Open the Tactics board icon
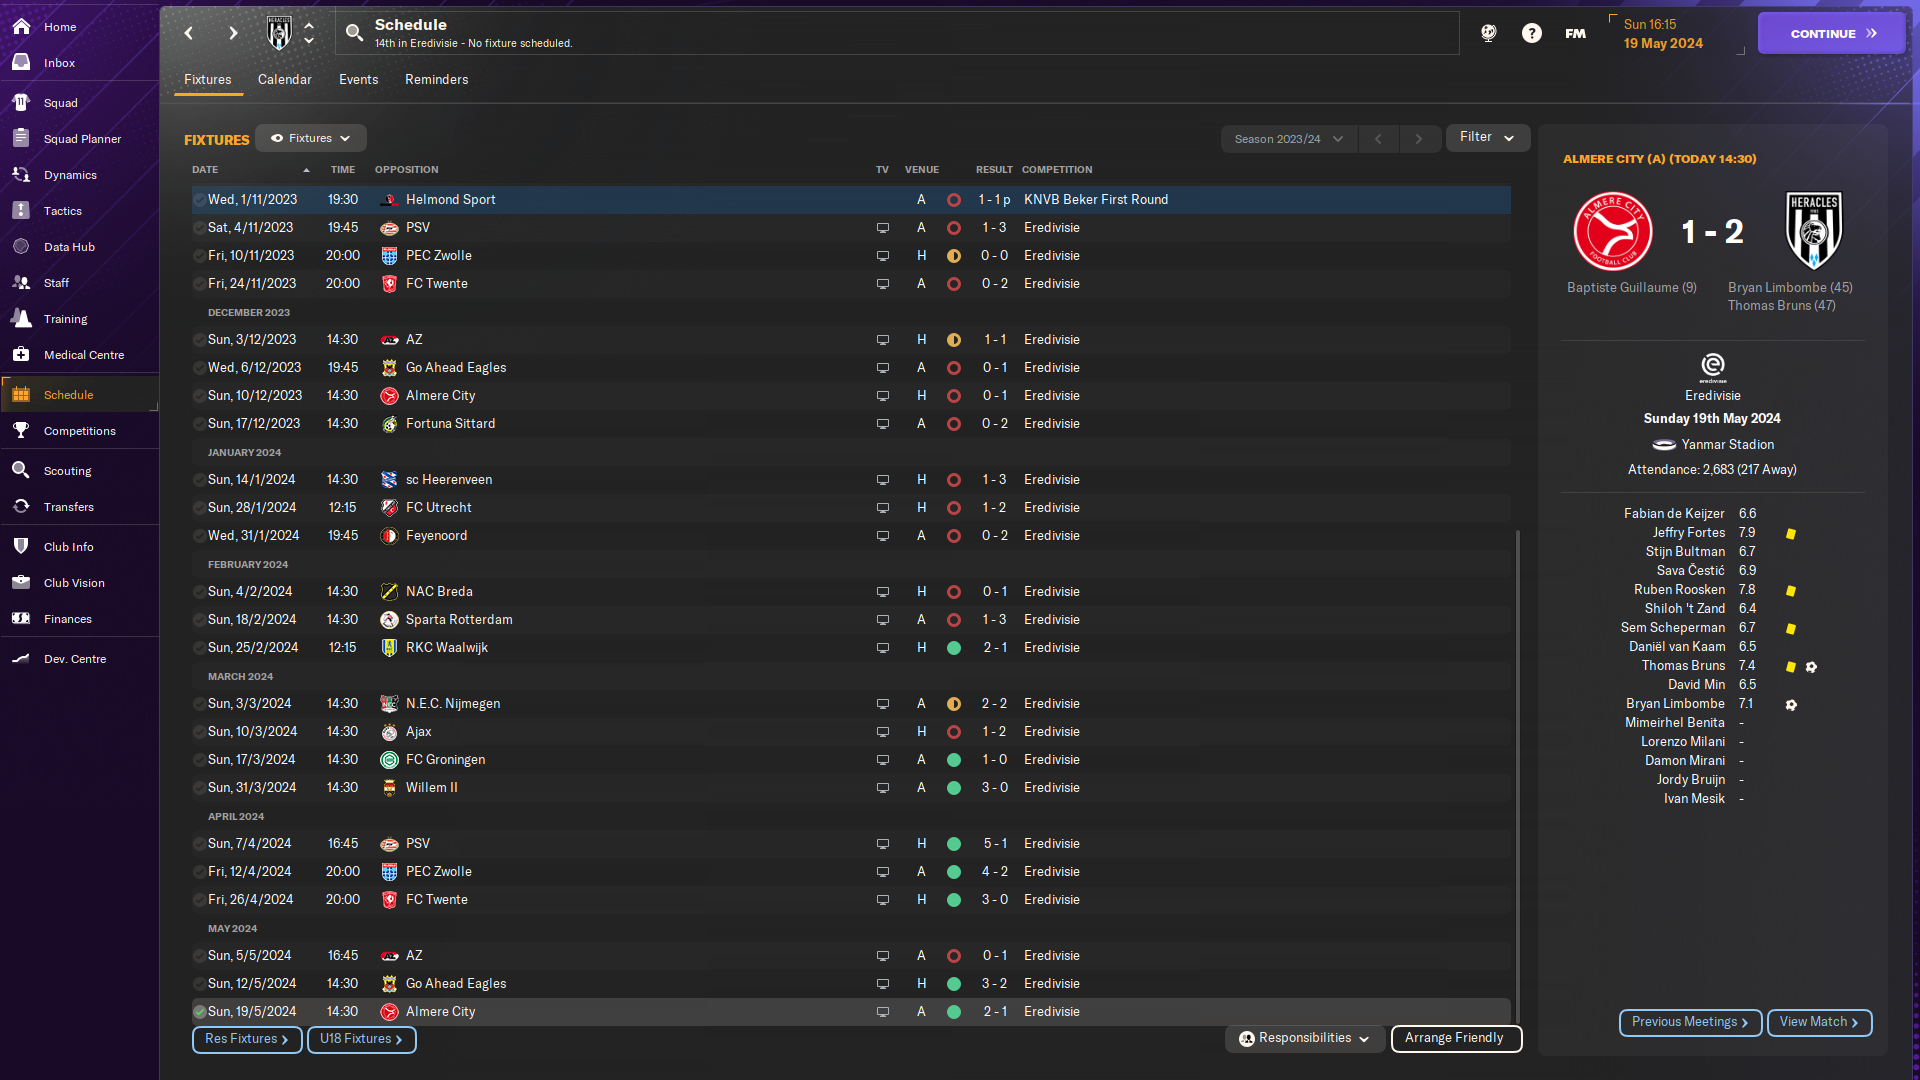 [21, 211]
